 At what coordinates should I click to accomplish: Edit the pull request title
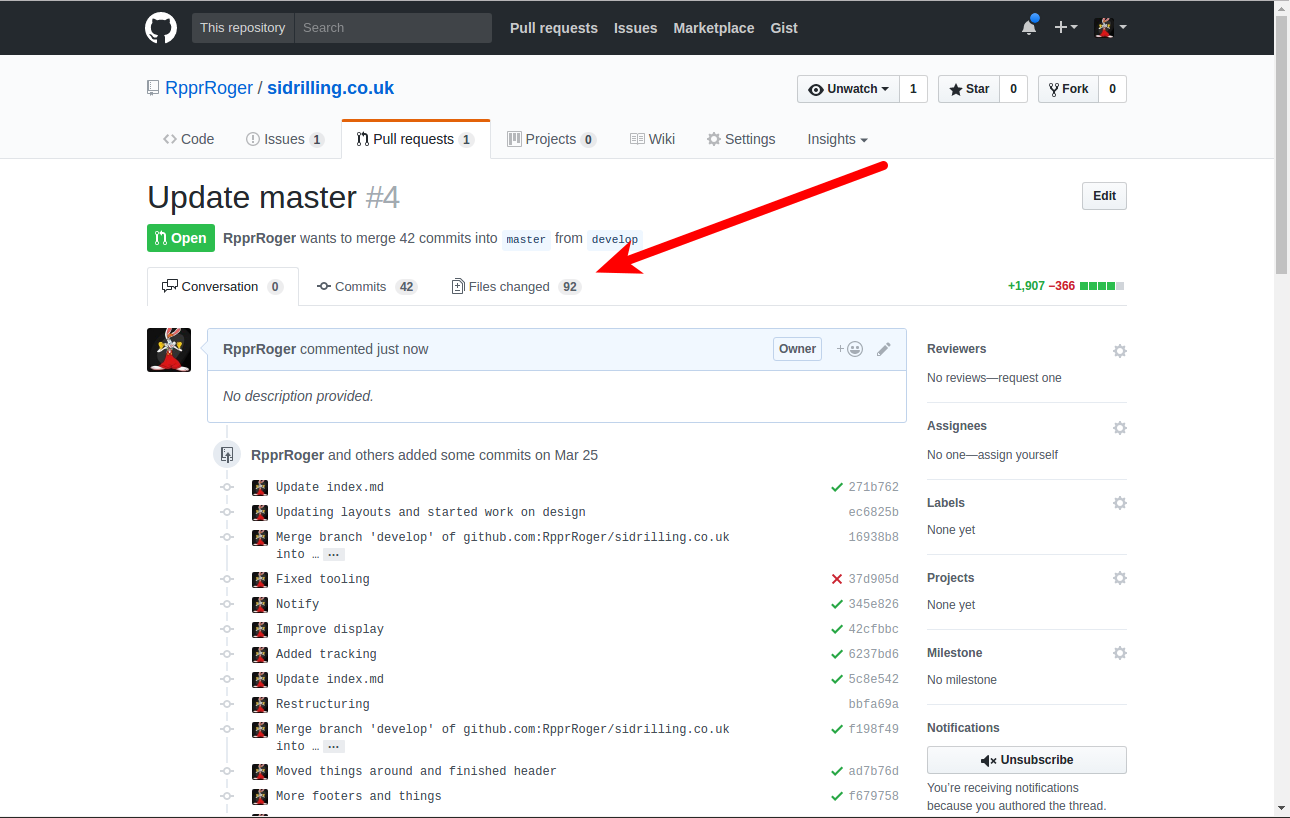coord(1104,196)
